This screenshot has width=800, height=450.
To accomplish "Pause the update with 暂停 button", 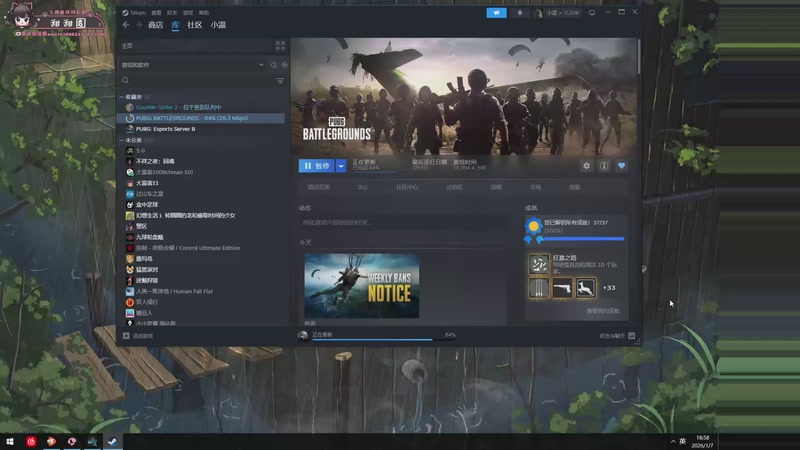I will [x=316, y=166].
